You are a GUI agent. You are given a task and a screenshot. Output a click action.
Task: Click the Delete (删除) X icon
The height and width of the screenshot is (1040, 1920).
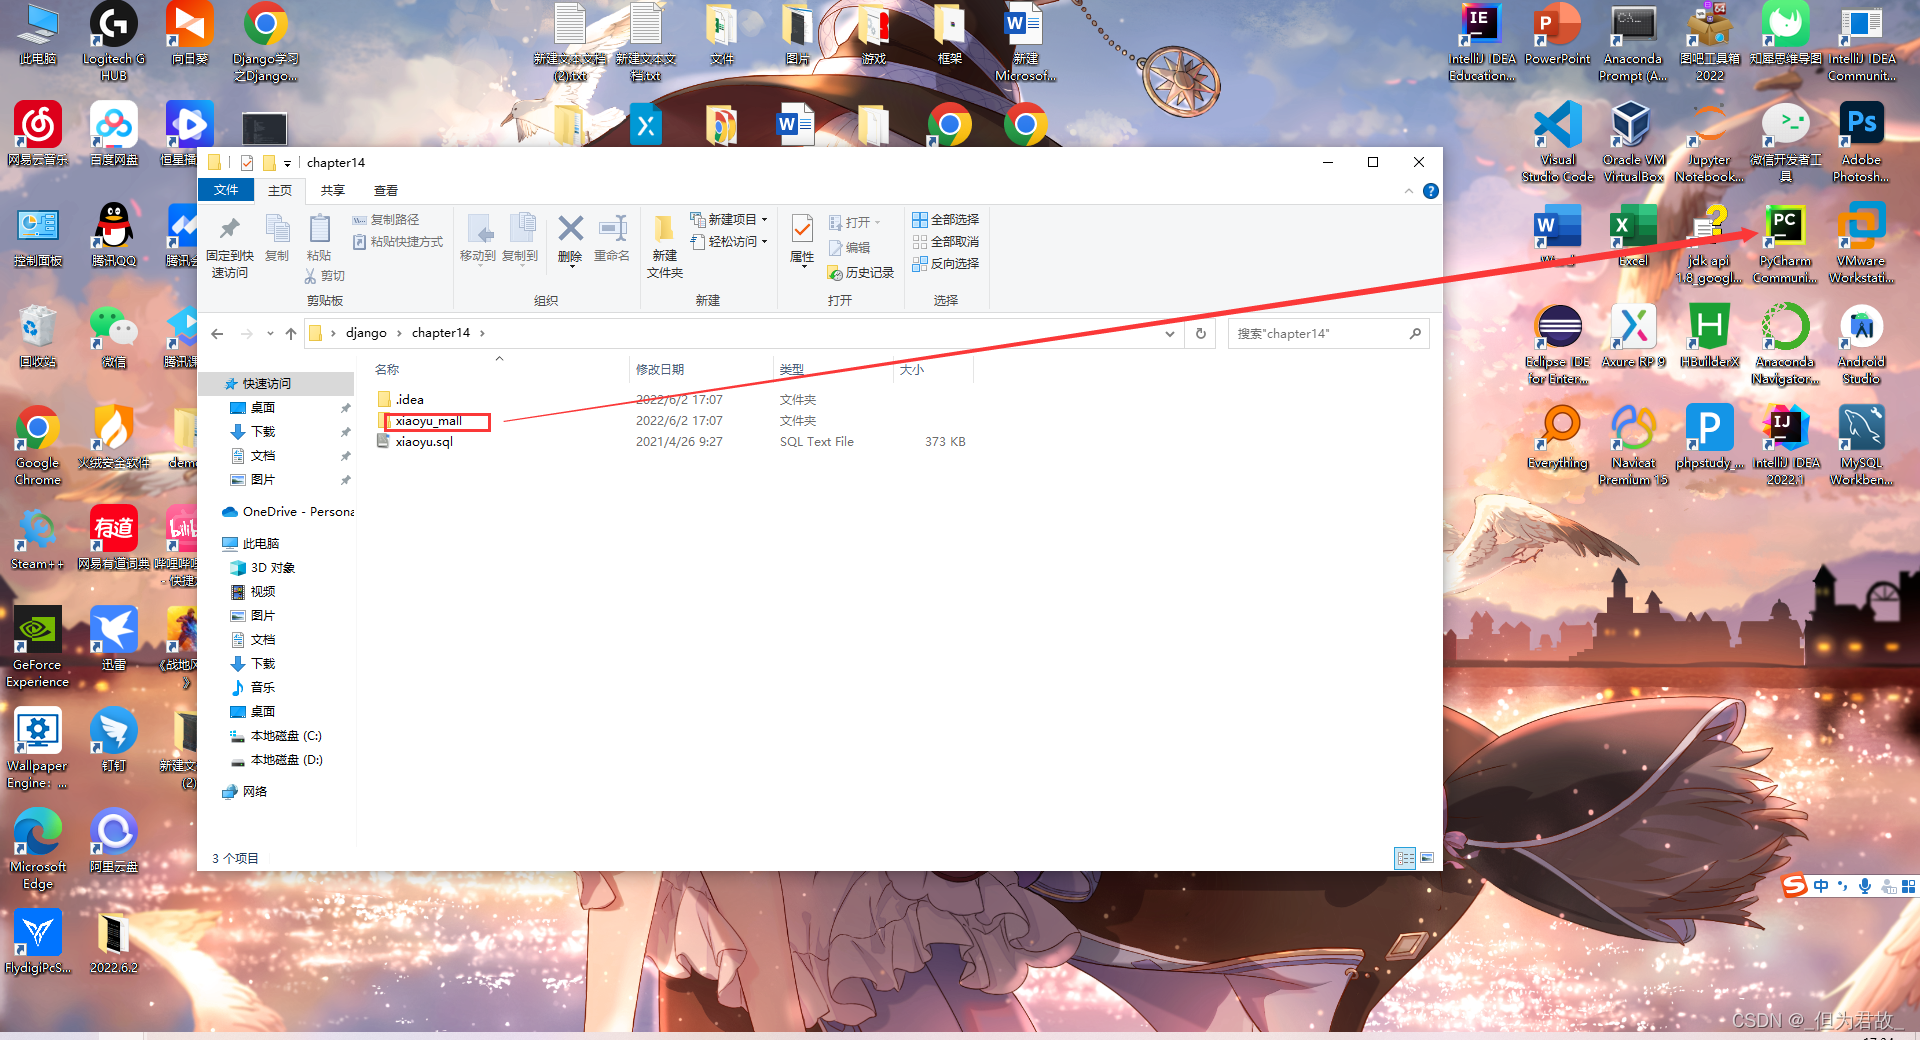(x=570, y=229)
